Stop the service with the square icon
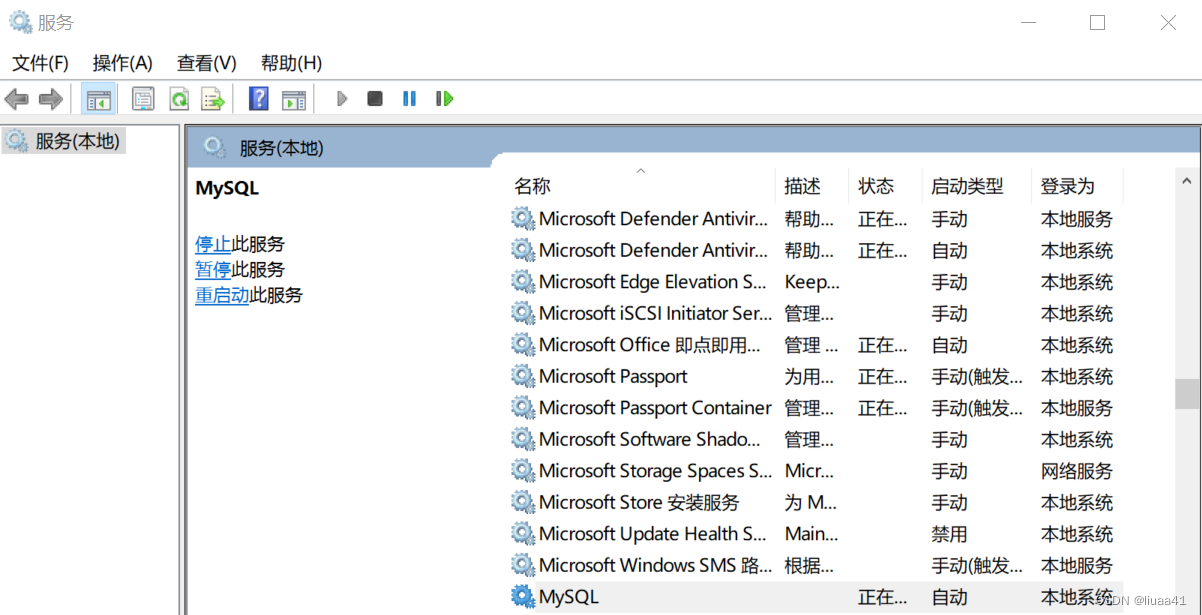The height and width of the screenshot is (615, 1202). [374, 98]
